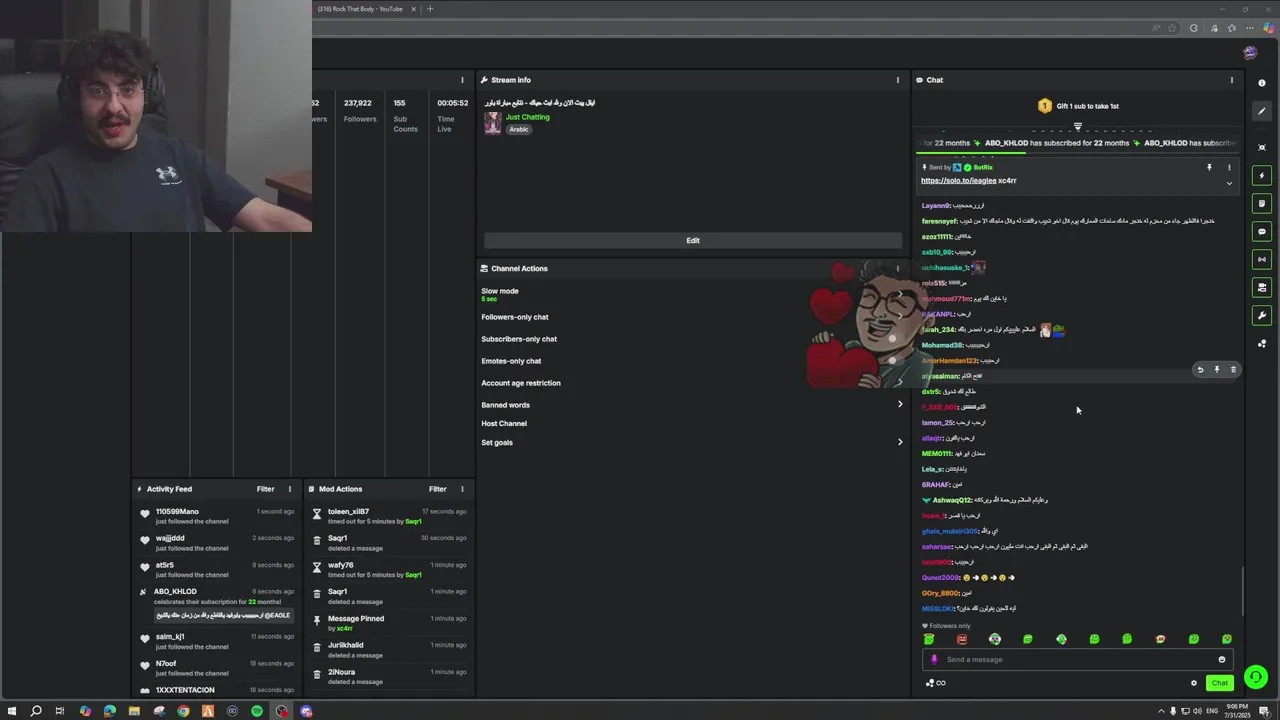Click the three-dots cluster icon in right sidebar
The image size is (1280, 720).
coord(1262,344)
